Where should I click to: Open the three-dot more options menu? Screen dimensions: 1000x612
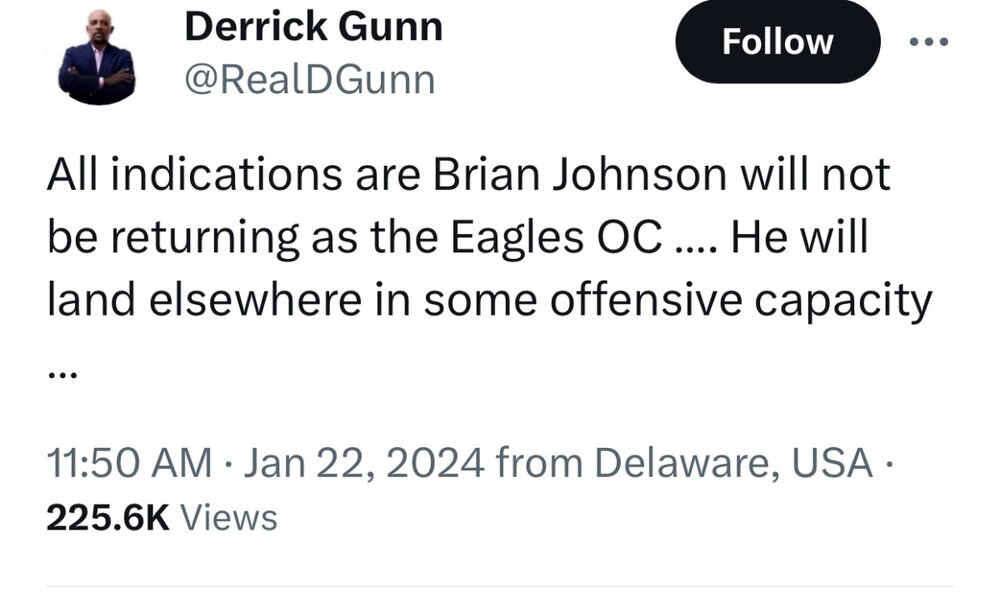pos(928,42)
